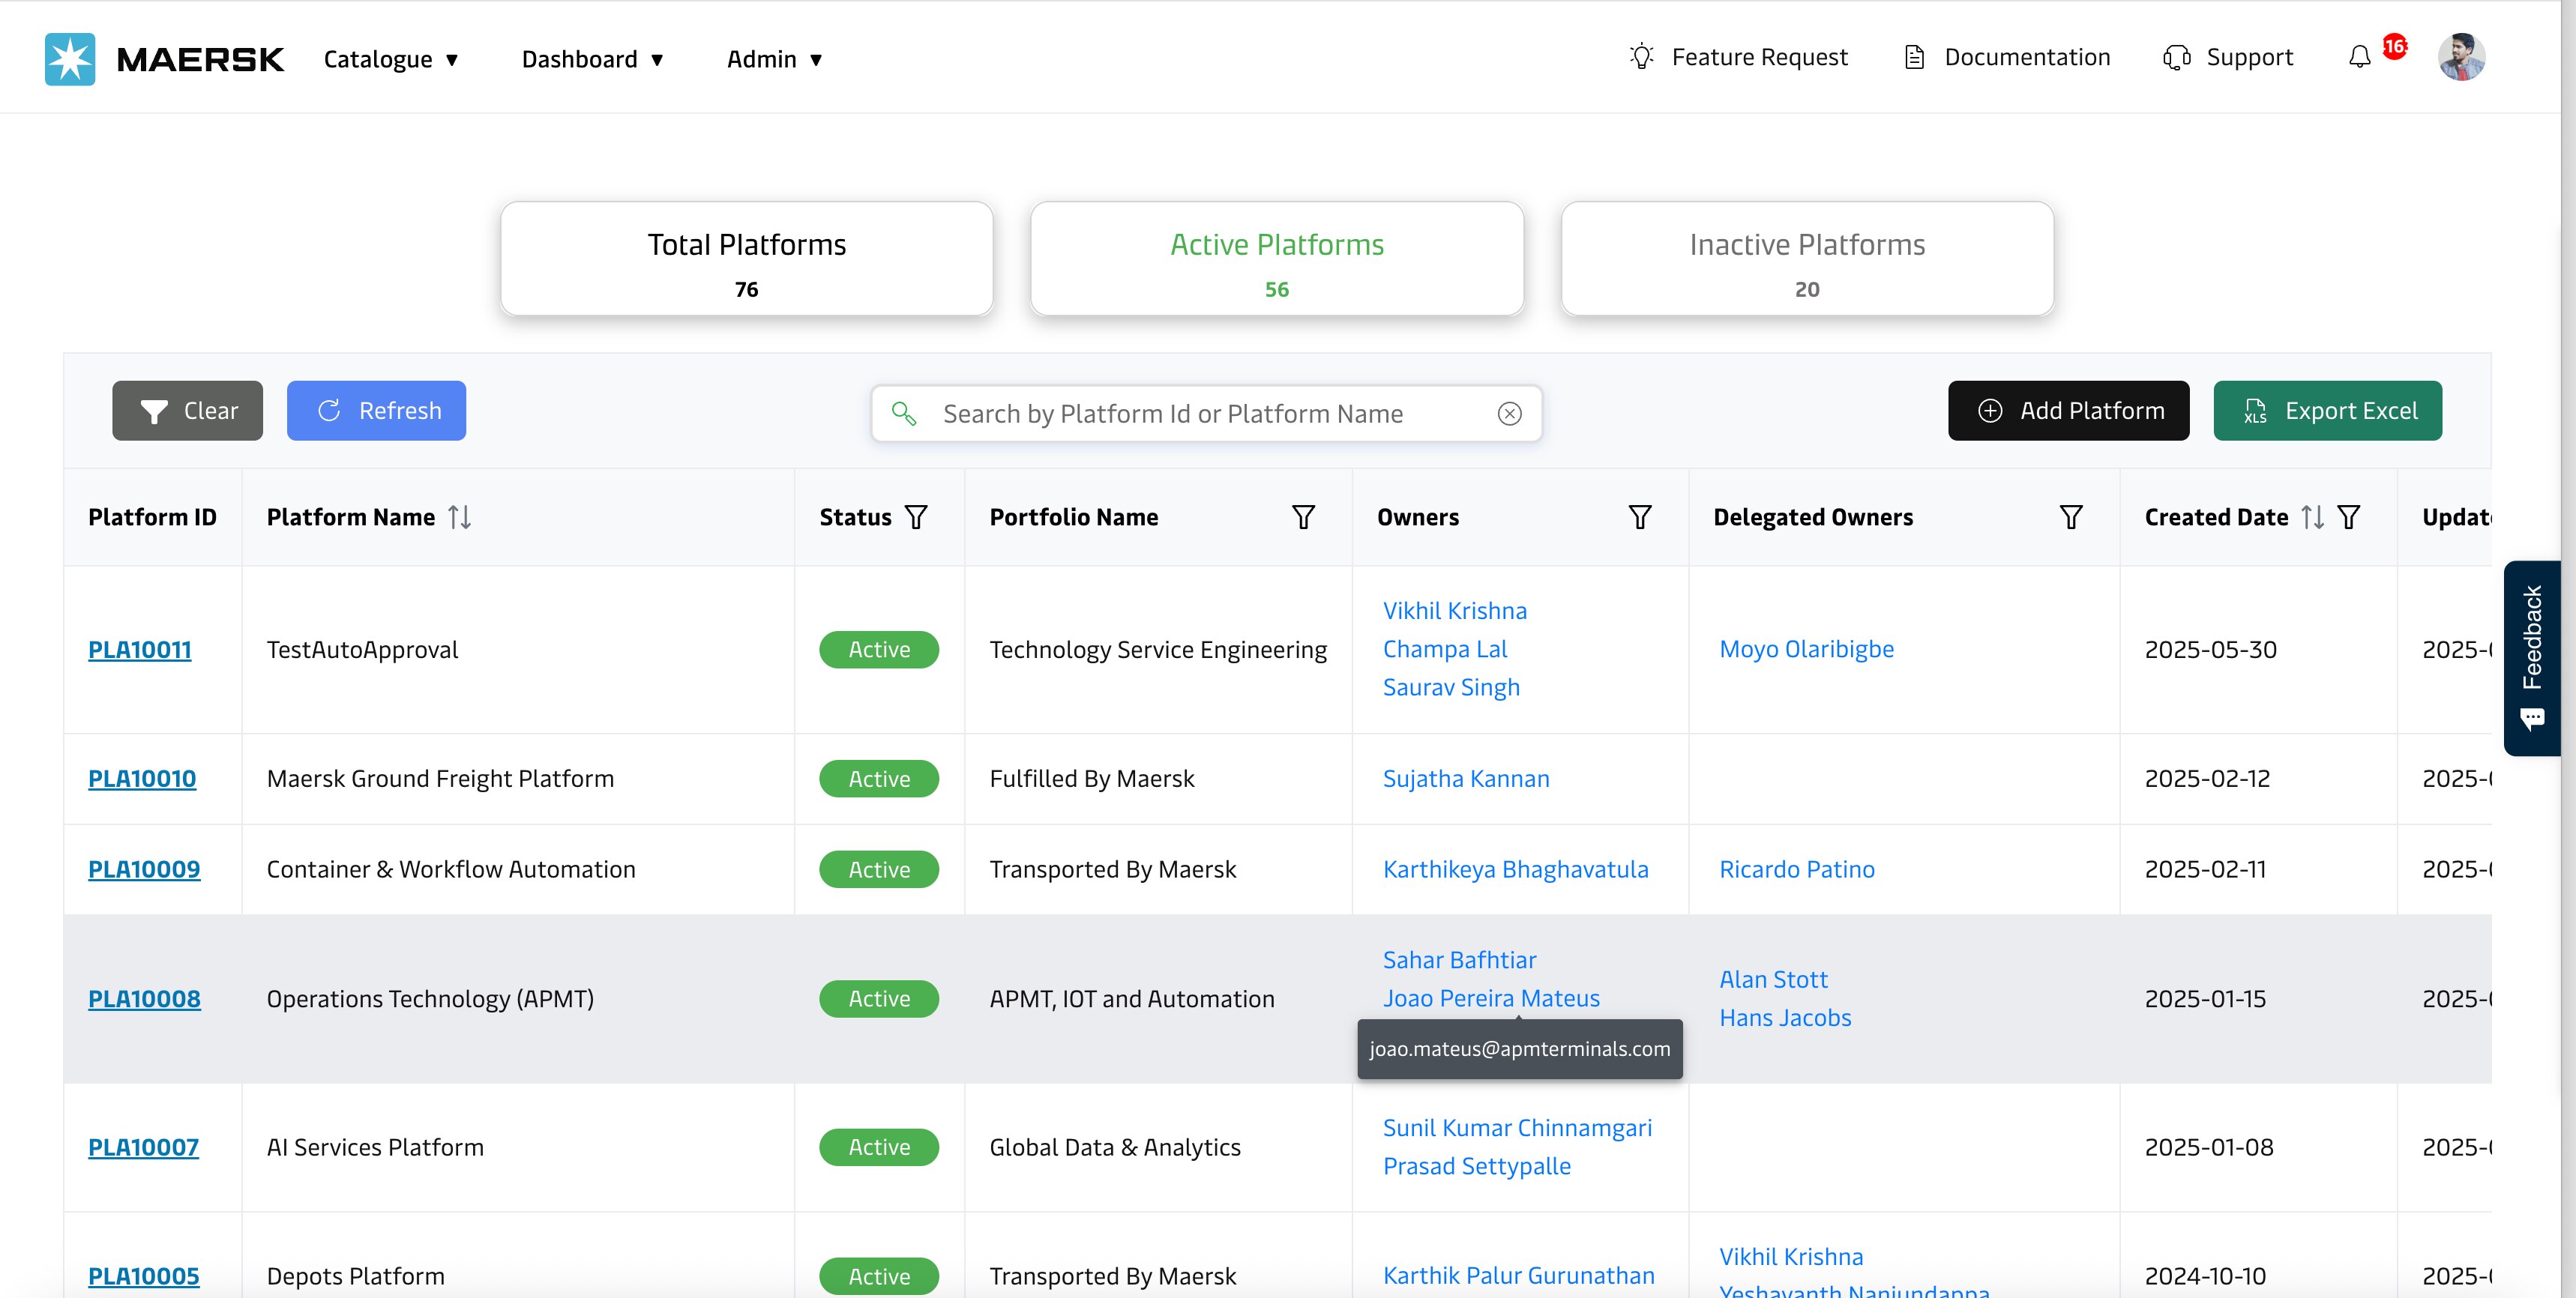Sort by Created Date arrows

click(x=2312, y=517)
